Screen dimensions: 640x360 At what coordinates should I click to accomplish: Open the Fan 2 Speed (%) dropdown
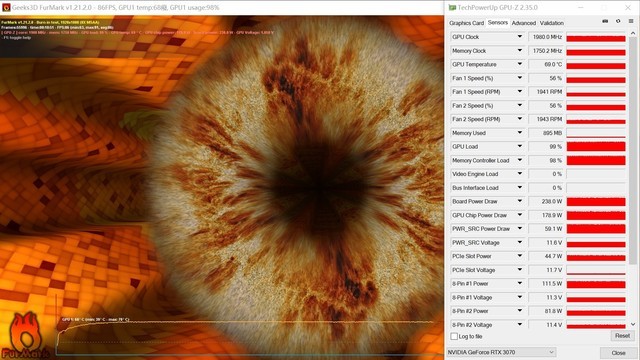[x=520, y=105]
